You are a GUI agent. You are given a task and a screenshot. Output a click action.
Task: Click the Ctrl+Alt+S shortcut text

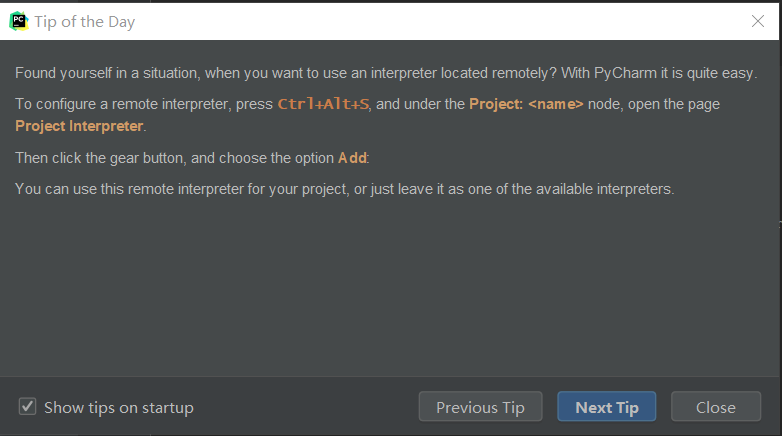click(323, 103)
